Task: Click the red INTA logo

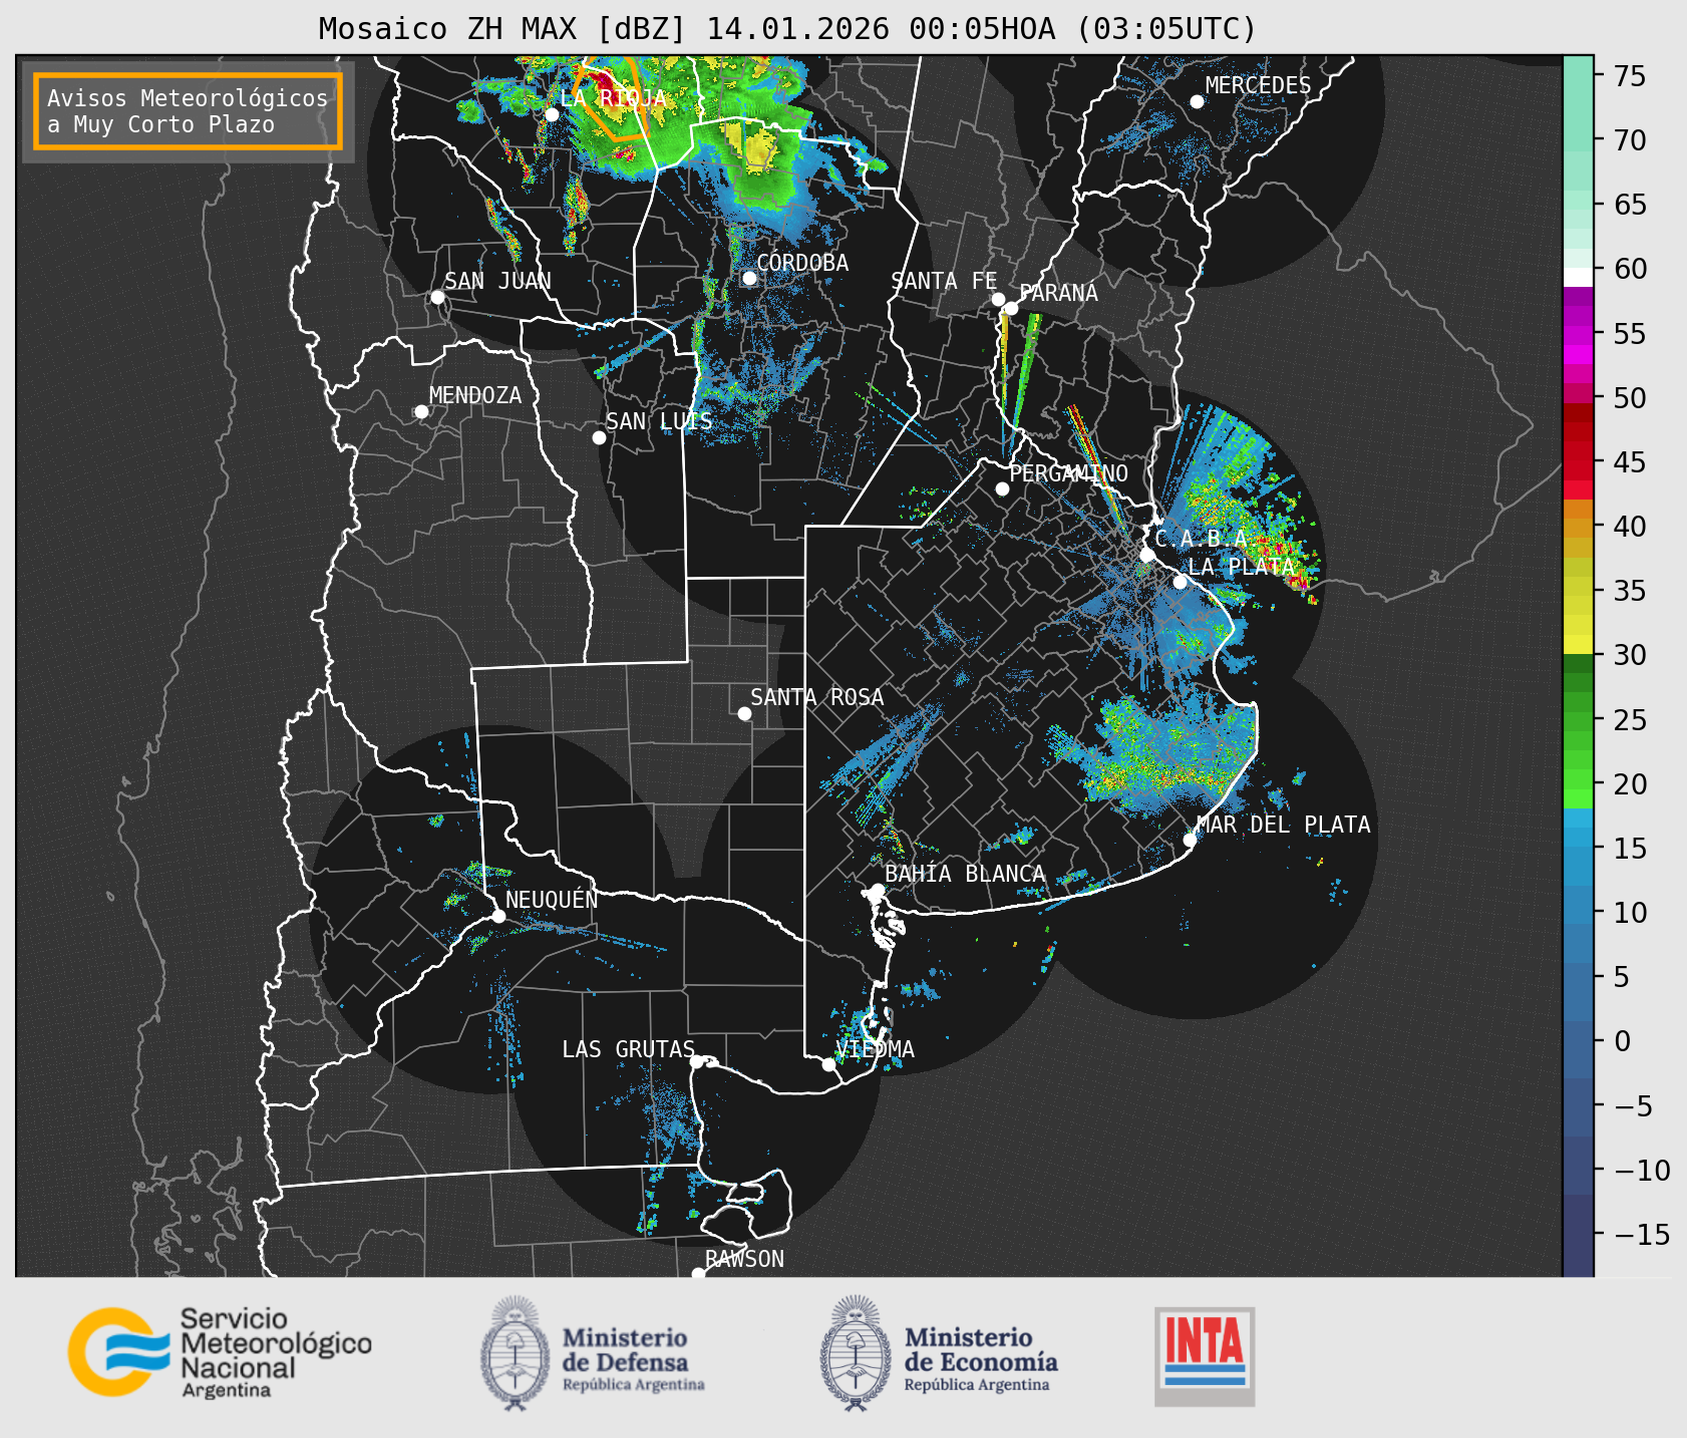Action: point(1205,1356)
